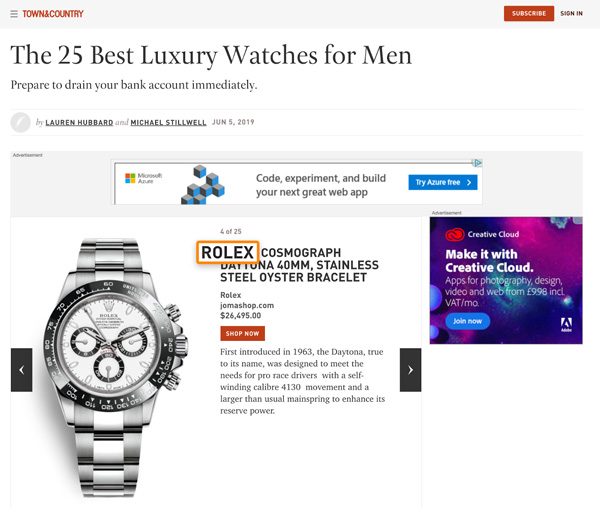Image resolution: width=600 pixels, height=508 pixels.
Task: Click the Creative Cloud logo icon
Action: tap(455, 234)
